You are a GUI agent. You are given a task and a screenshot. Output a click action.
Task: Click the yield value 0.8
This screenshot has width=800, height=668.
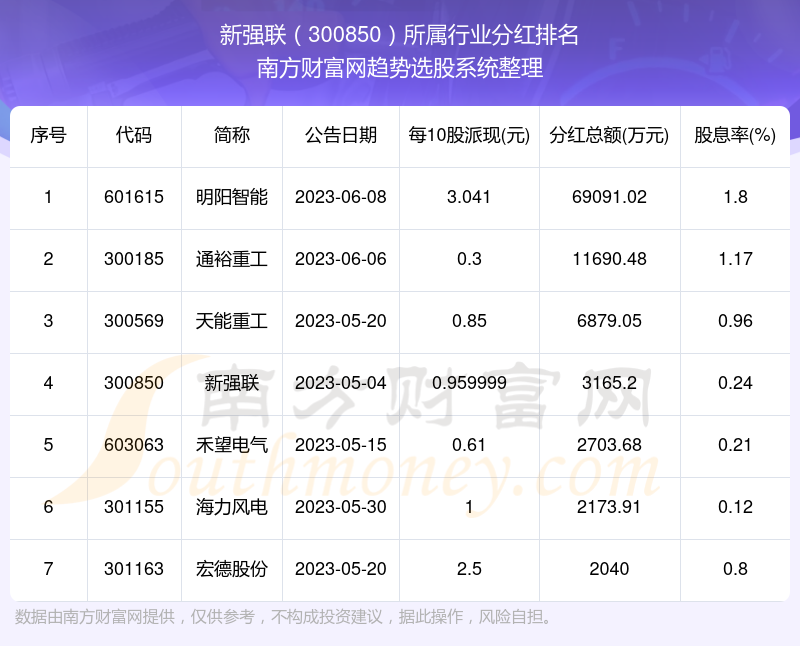735,569
